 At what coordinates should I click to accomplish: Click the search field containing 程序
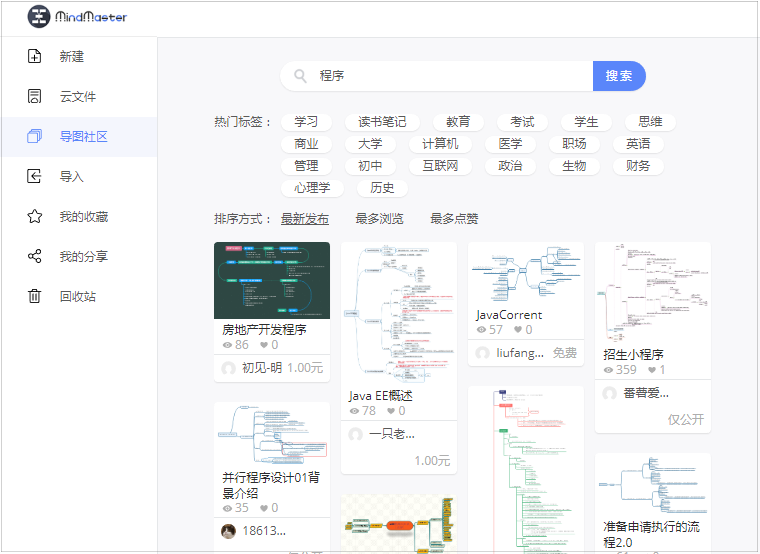(x=450, y=76)
